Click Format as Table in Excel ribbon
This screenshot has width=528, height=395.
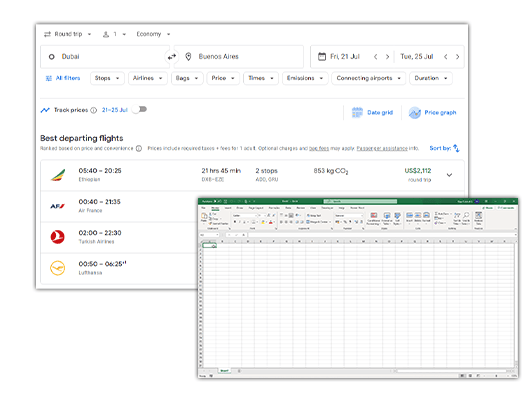[387, 218]
